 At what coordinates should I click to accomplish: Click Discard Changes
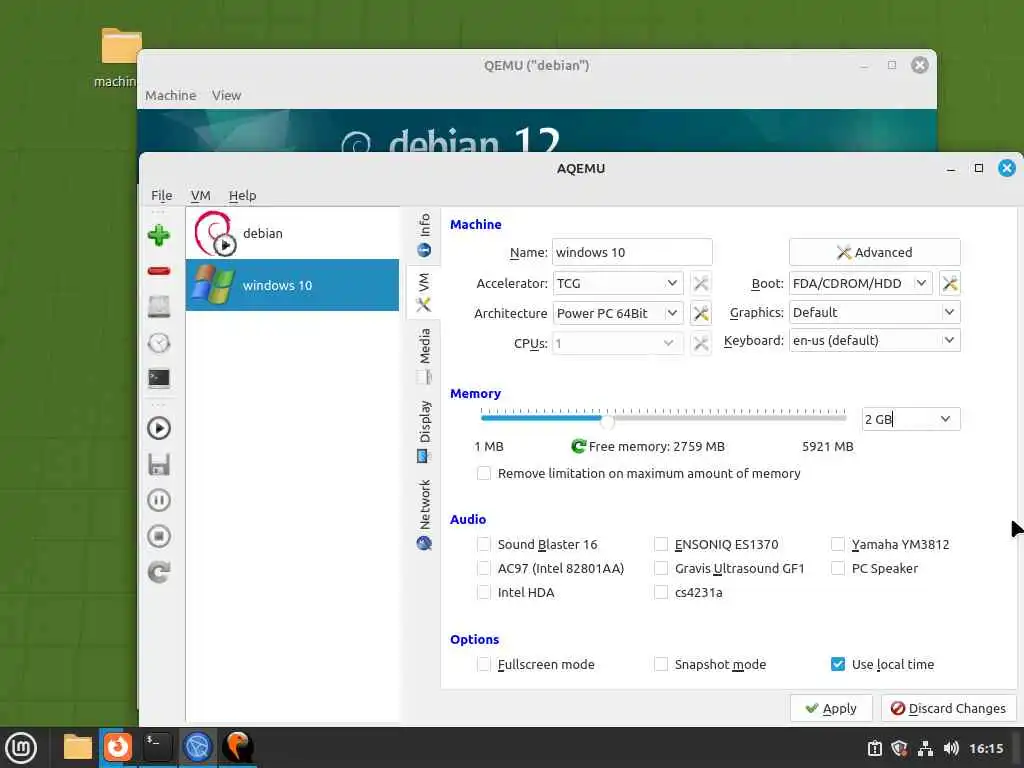pos(948,709)
